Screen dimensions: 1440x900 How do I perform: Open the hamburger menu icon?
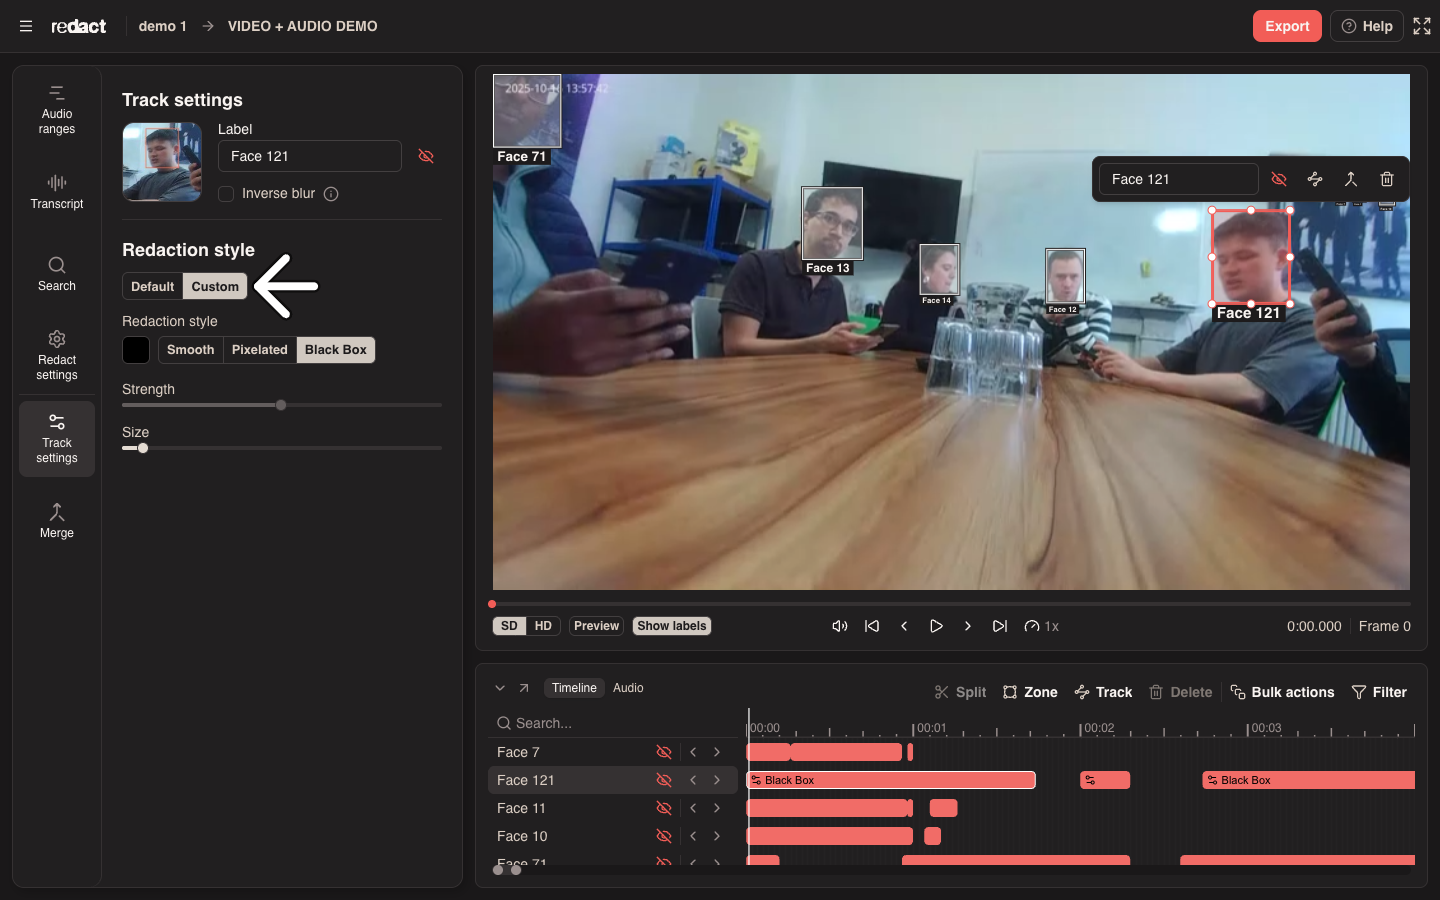point(26,26)
